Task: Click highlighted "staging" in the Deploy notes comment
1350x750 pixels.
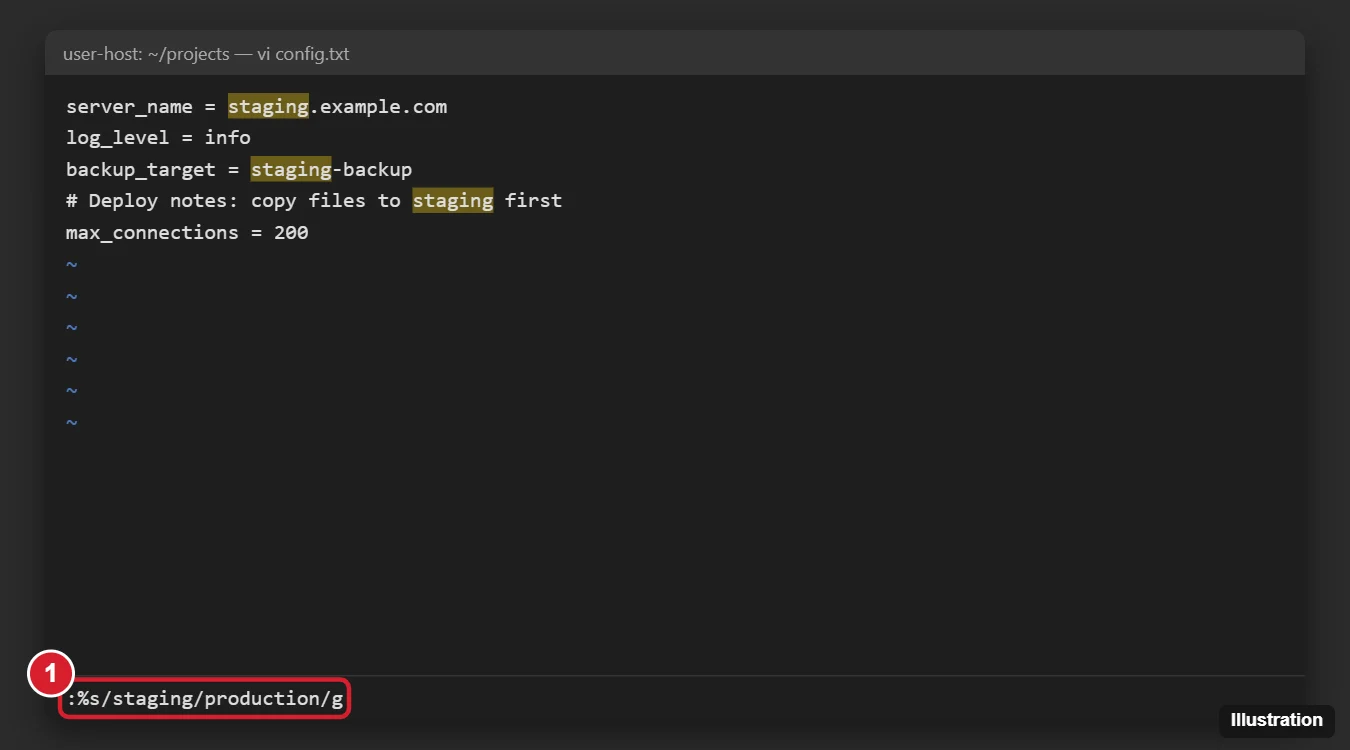Action: click(x=453, y=201)
